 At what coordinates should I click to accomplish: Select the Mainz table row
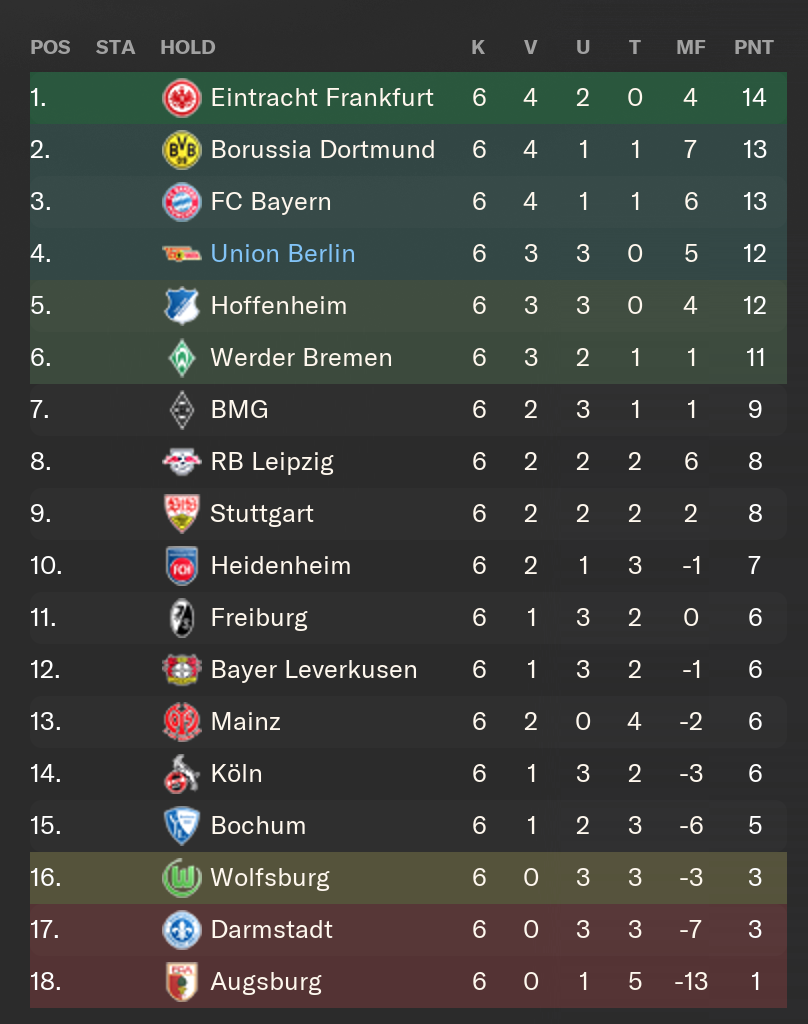click(x=408, y=722)
